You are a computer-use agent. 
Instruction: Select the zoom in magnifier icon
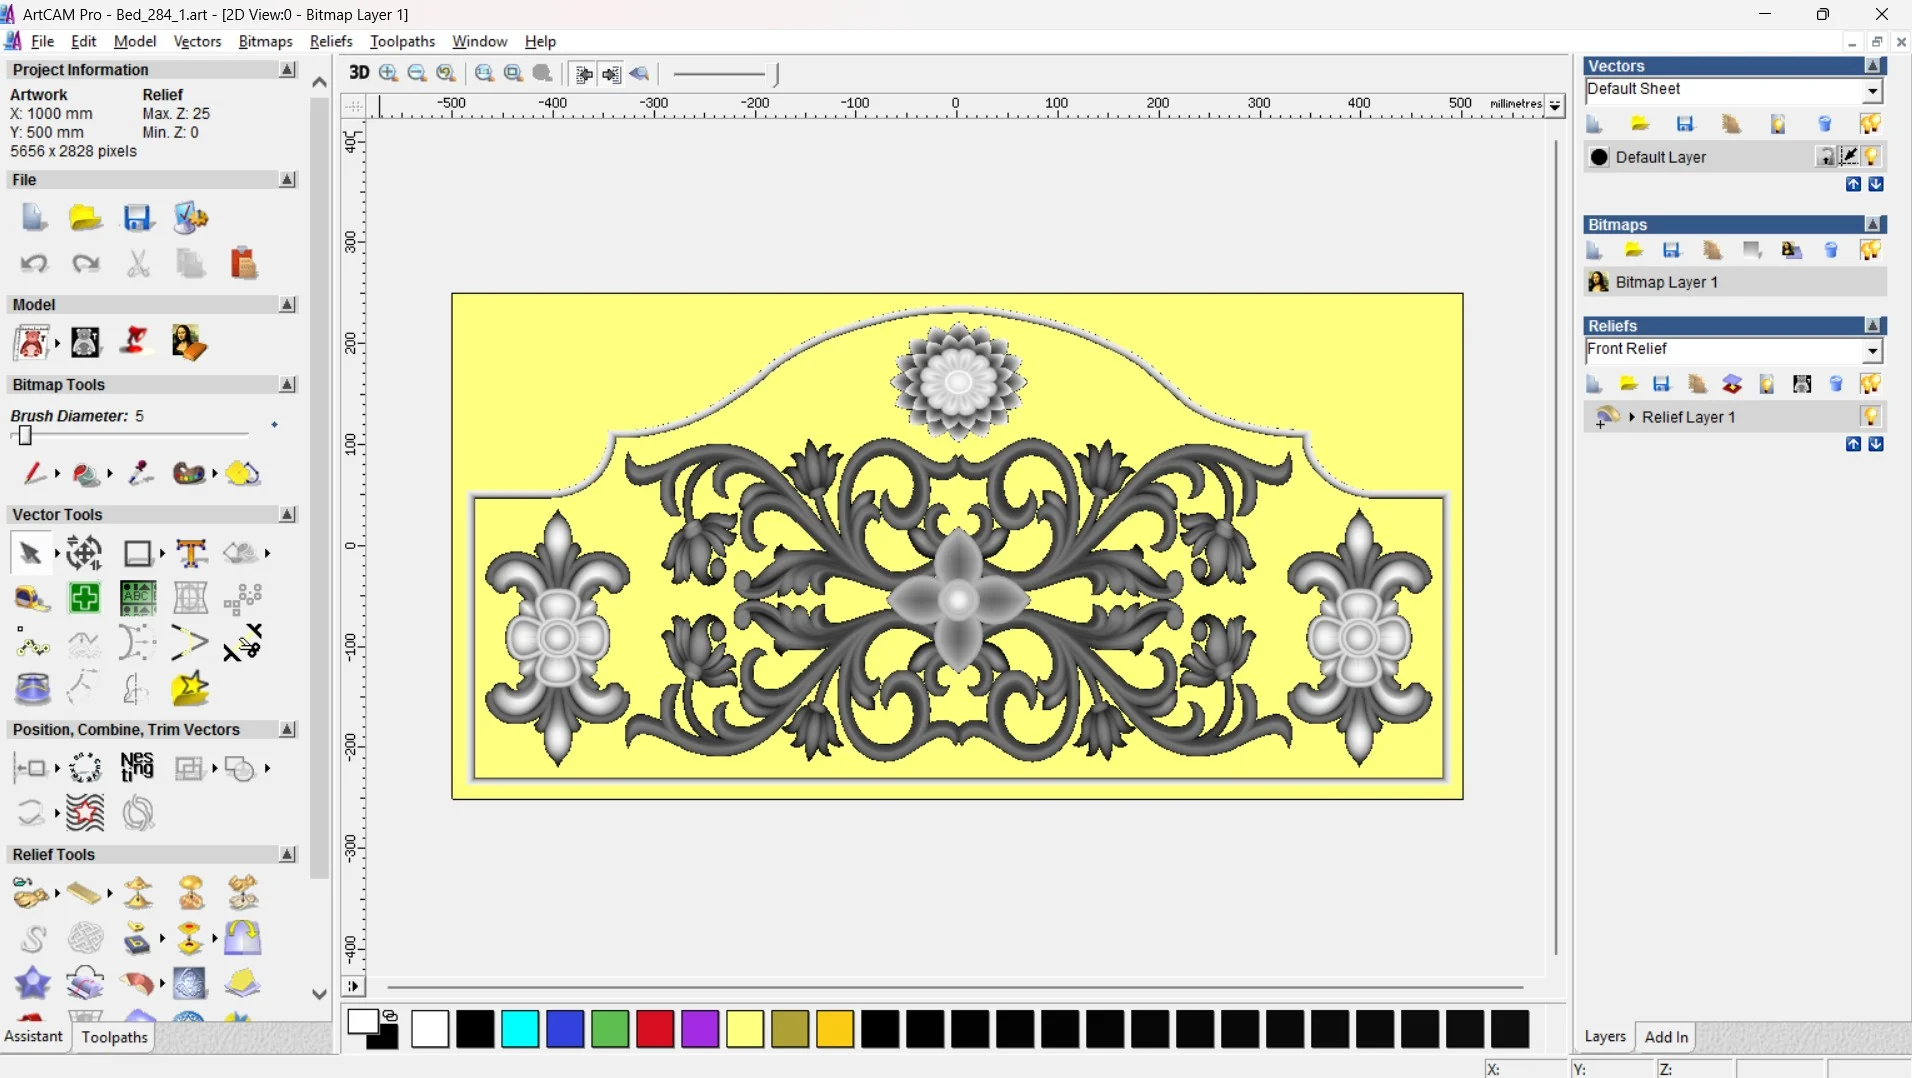388,73
